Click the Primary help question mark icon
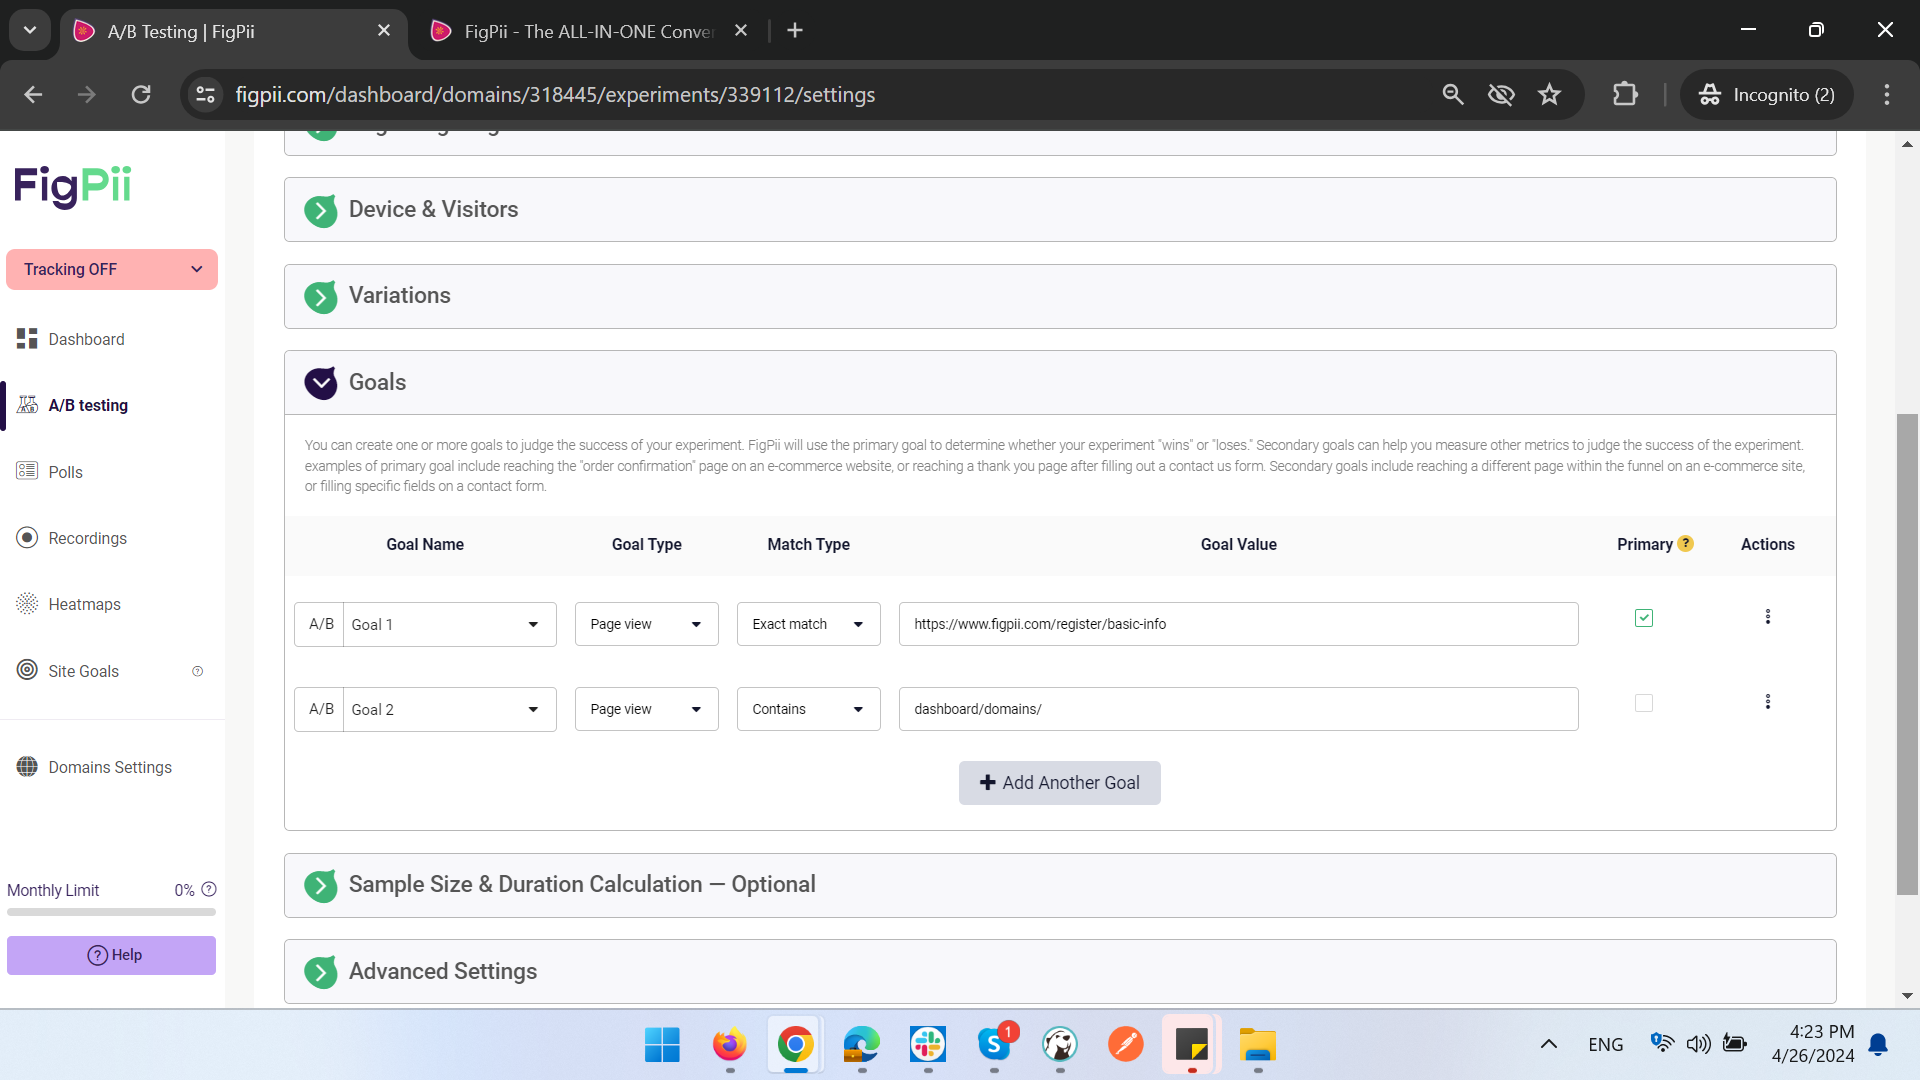 click(1685, 544)
